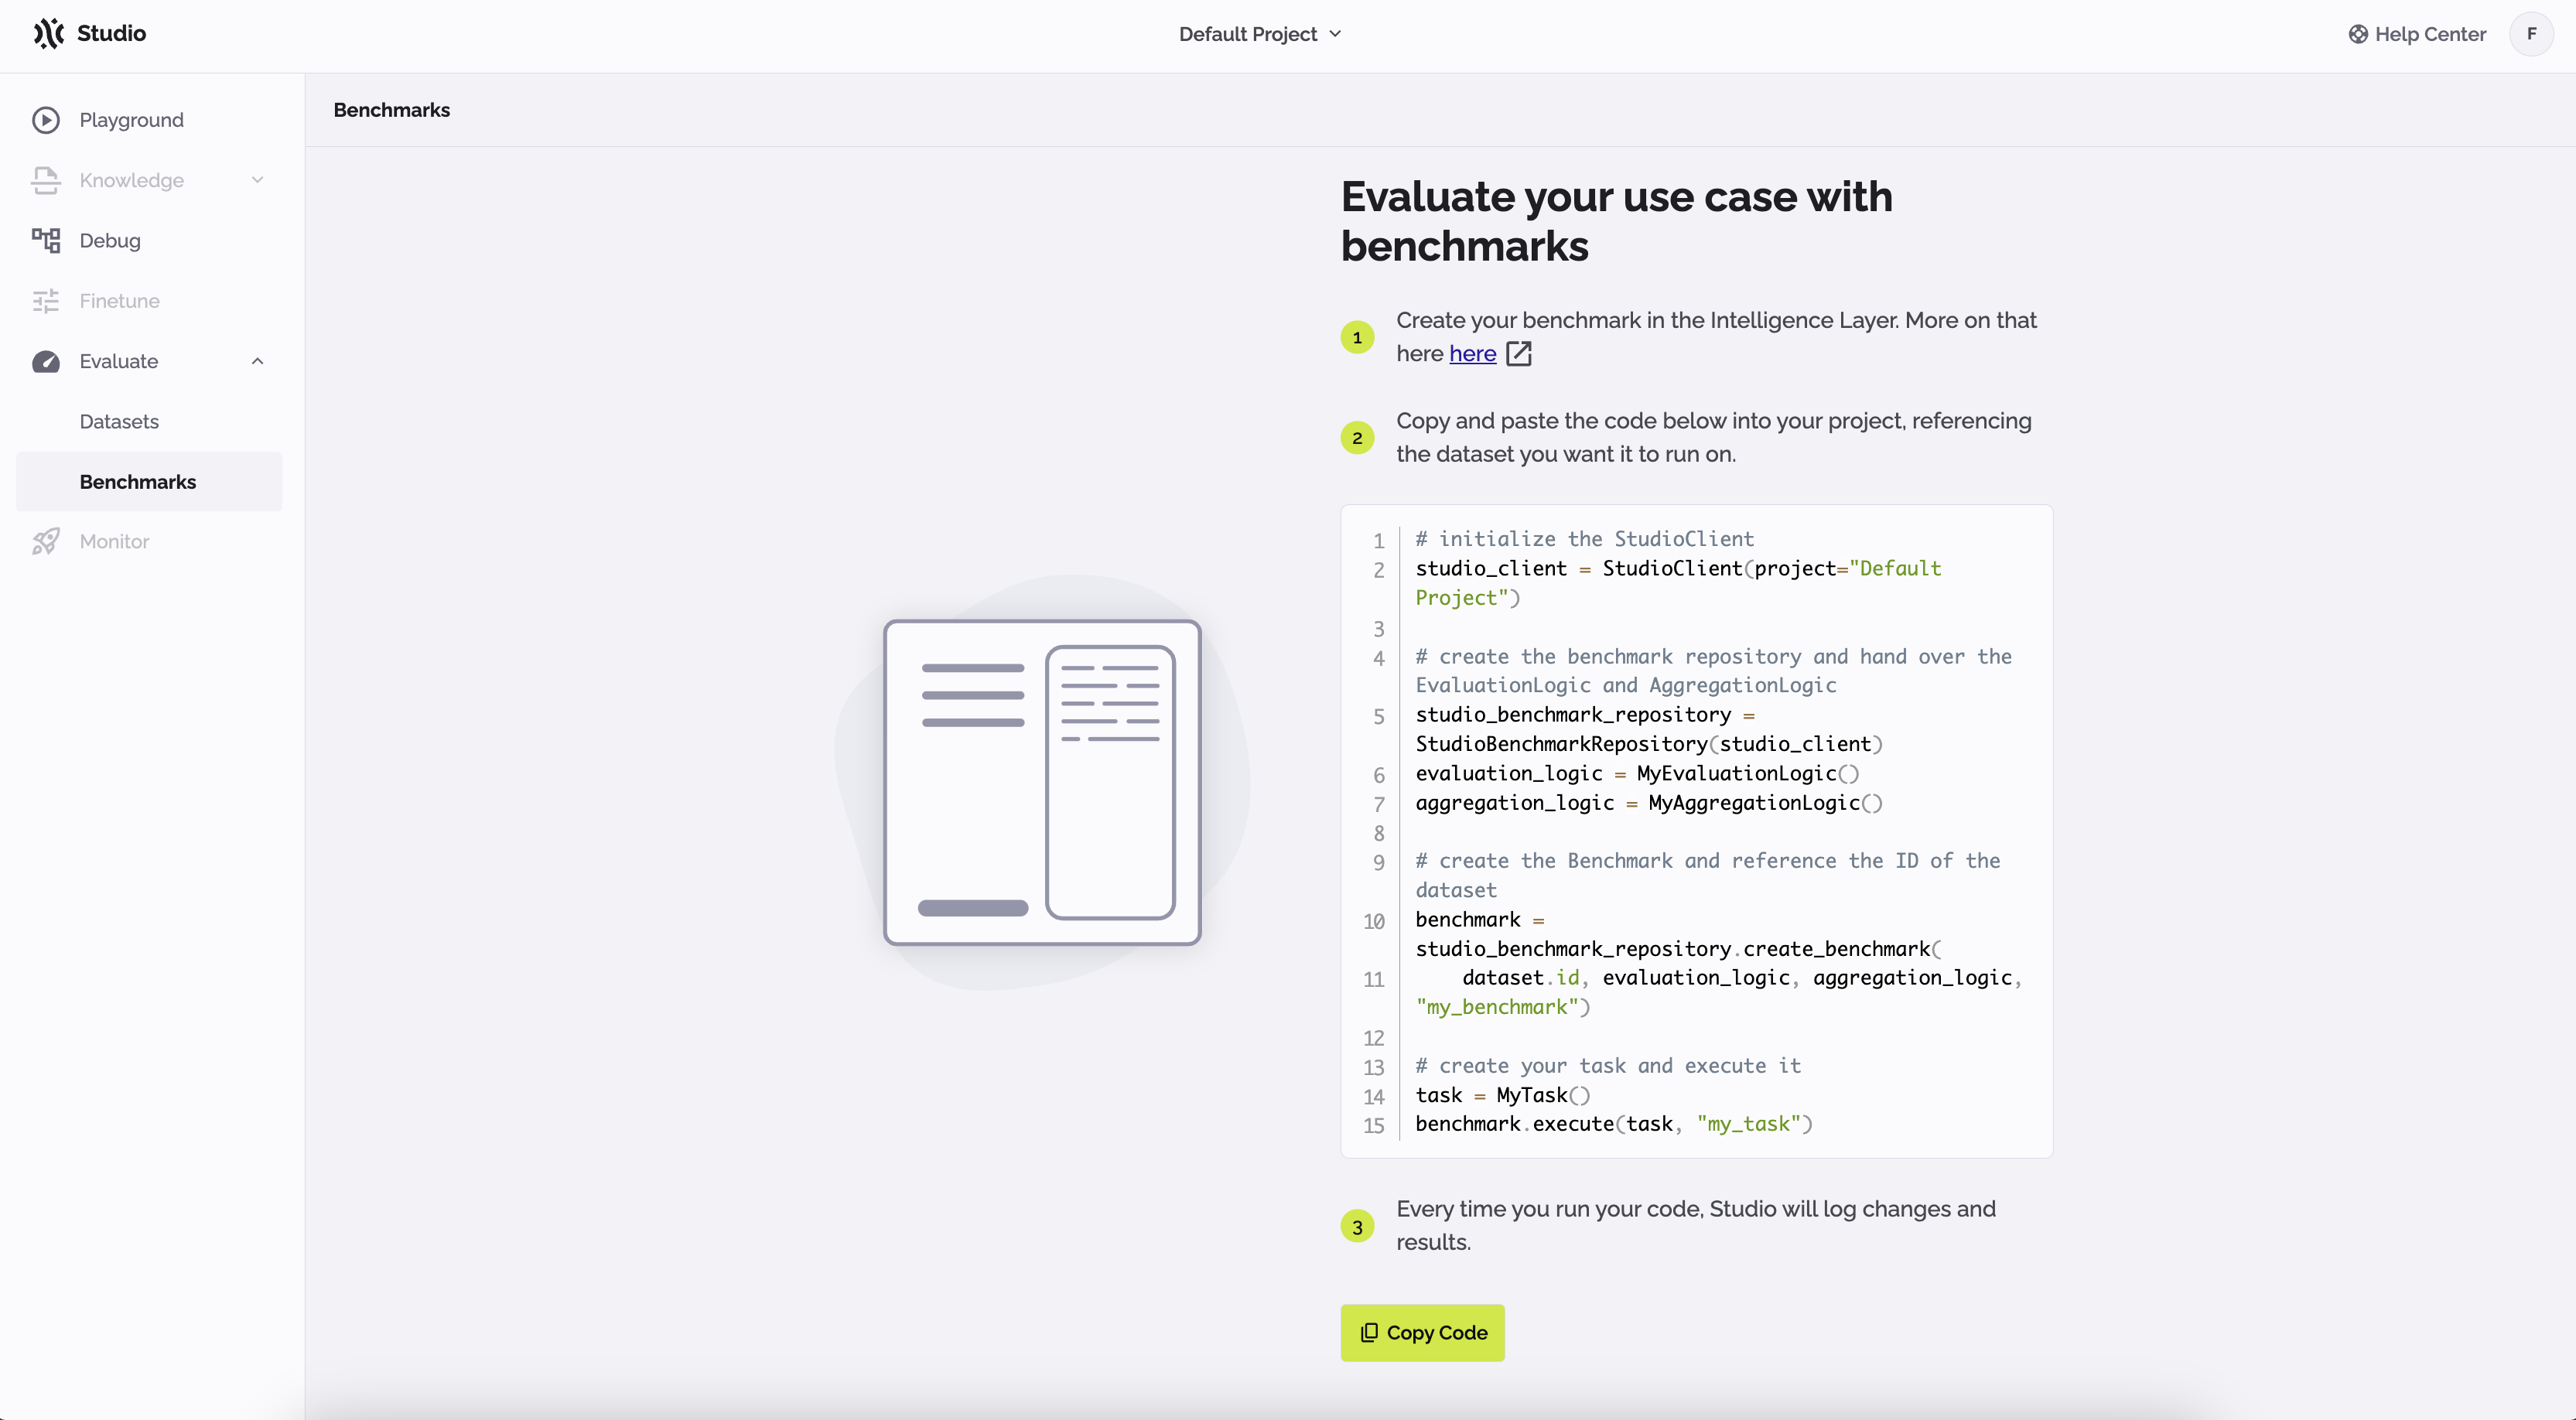This screenshot has width=2576, height=1420.
Task: Click the copy icon inside Copy Code button
Action: [1369, 1332]
